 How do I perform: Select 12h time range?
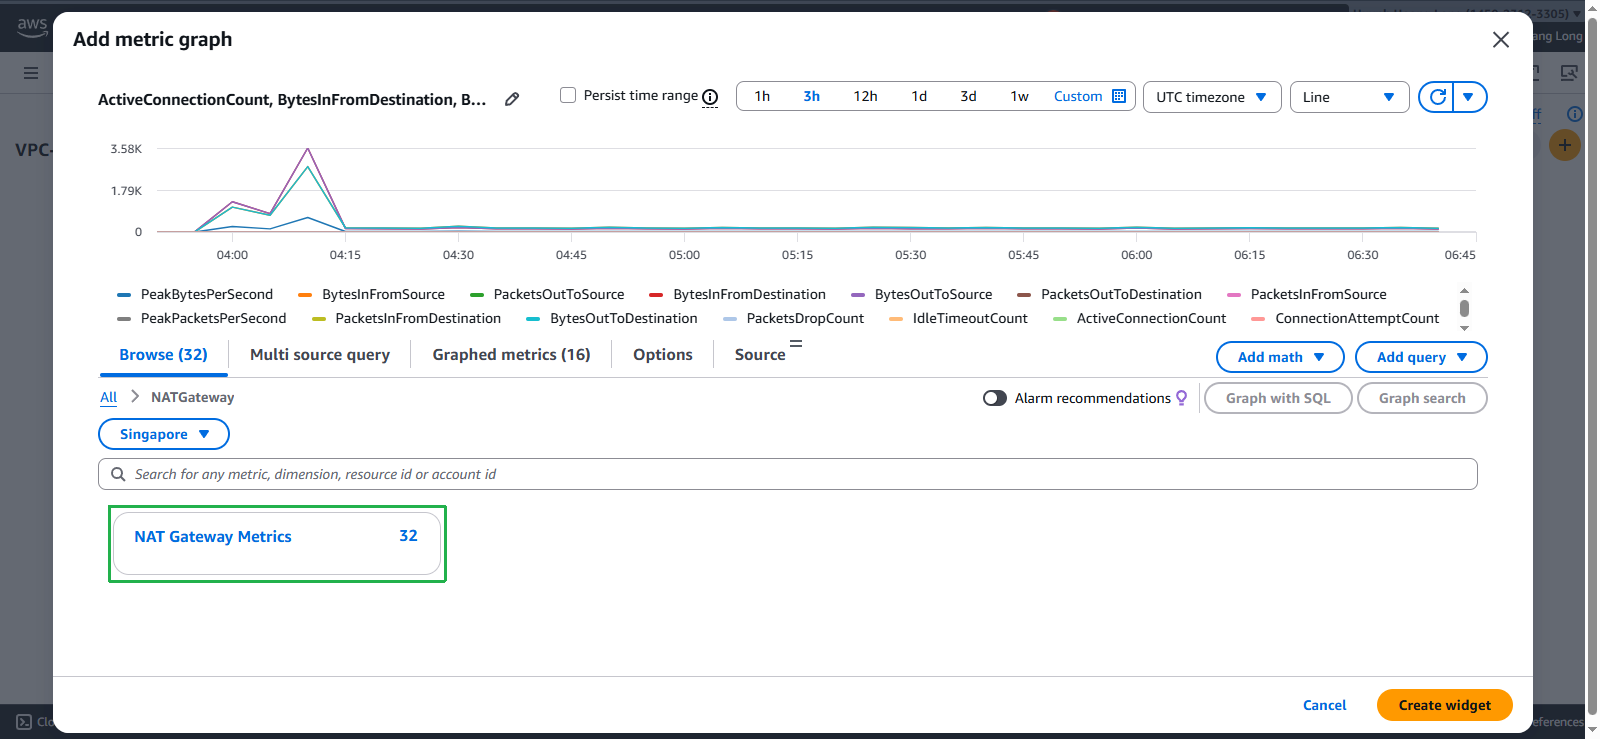click(x=865, y=96)
